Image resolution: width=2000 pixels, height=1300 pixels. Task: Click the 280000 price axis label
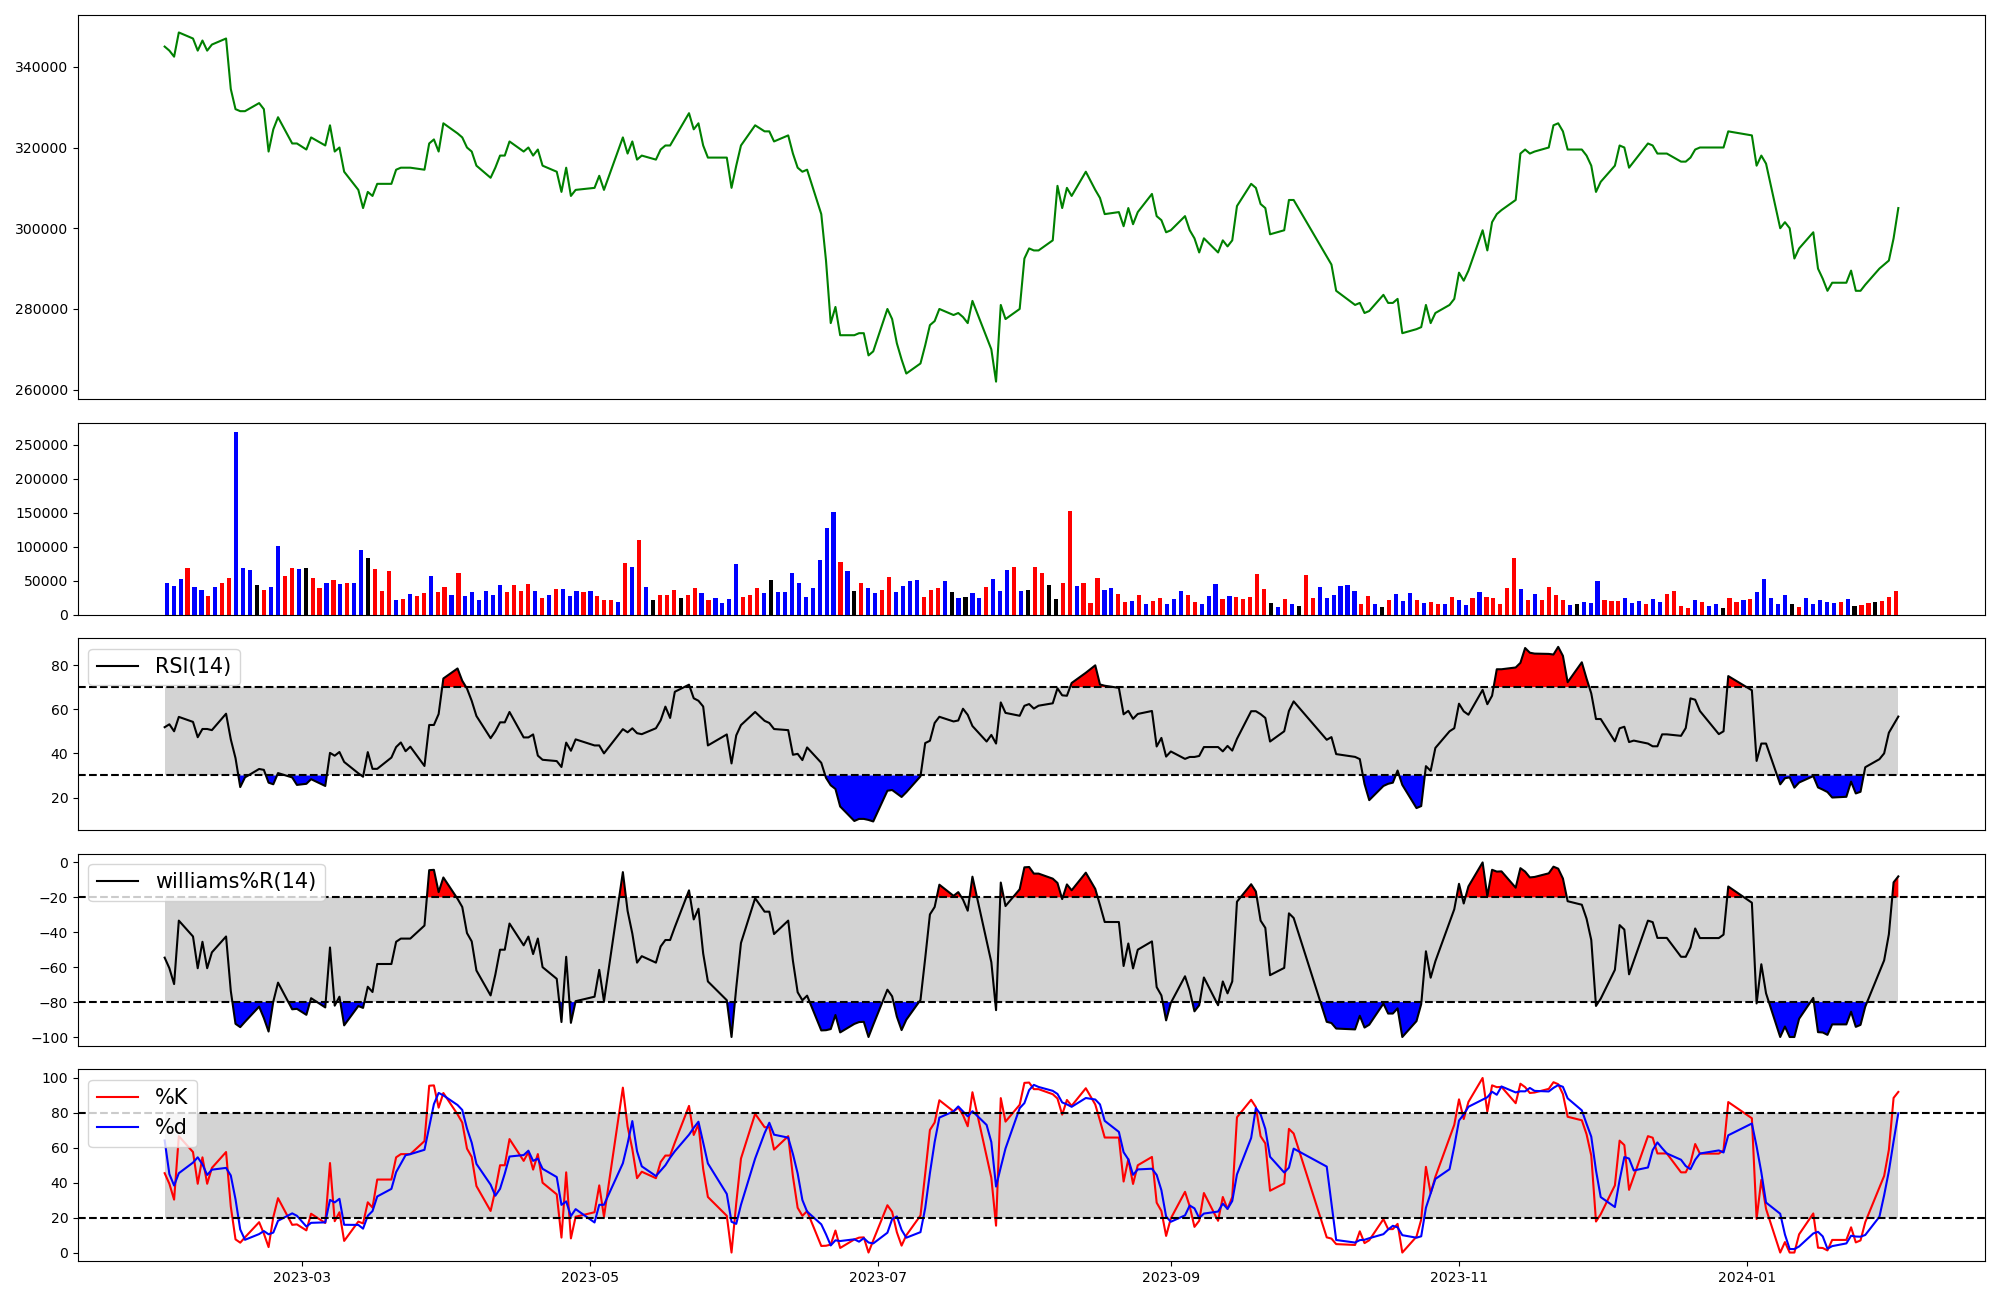point(41,310)
